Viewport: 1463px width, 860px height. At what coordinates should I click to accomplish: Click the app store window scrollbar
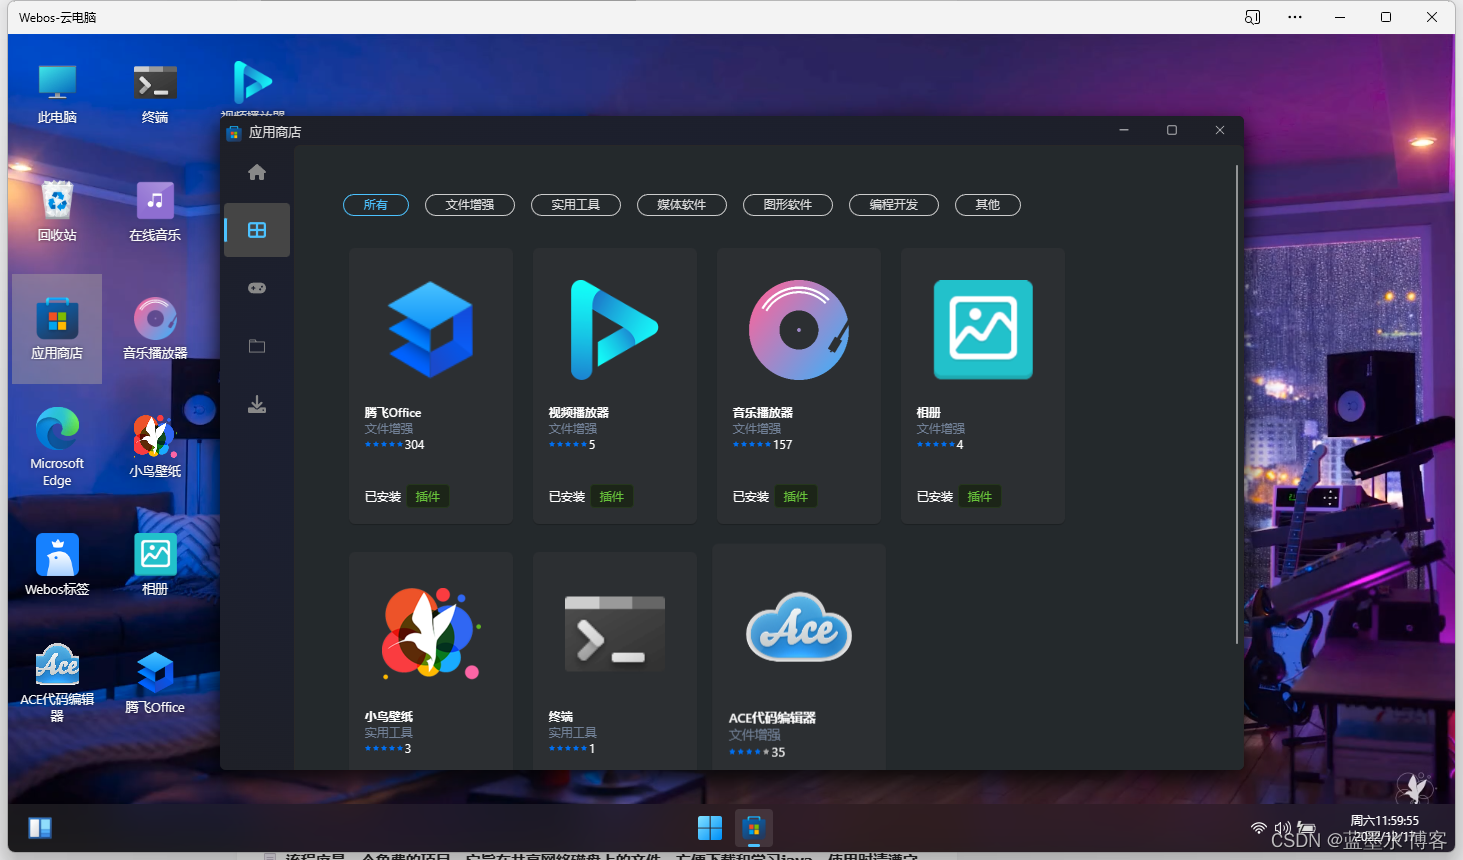[1237, 405]
